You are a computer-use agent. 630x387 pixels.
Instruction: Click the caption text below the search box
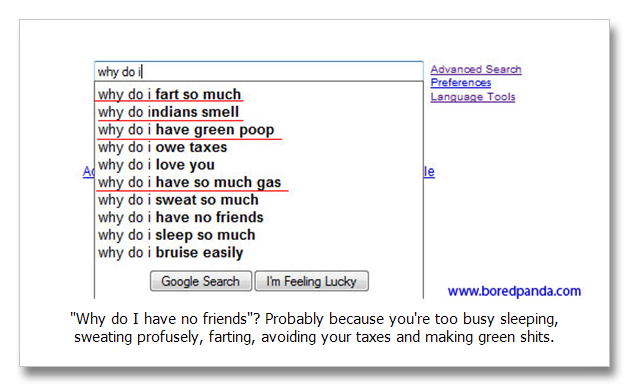tap(314, 328)
